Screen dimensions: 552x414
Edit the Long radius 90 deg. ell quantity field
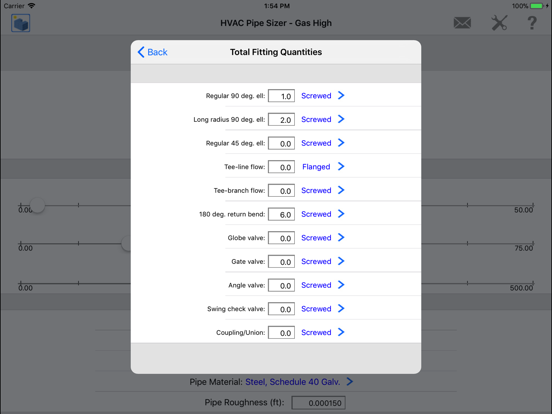pyautogui.click(x=281, y=120)
